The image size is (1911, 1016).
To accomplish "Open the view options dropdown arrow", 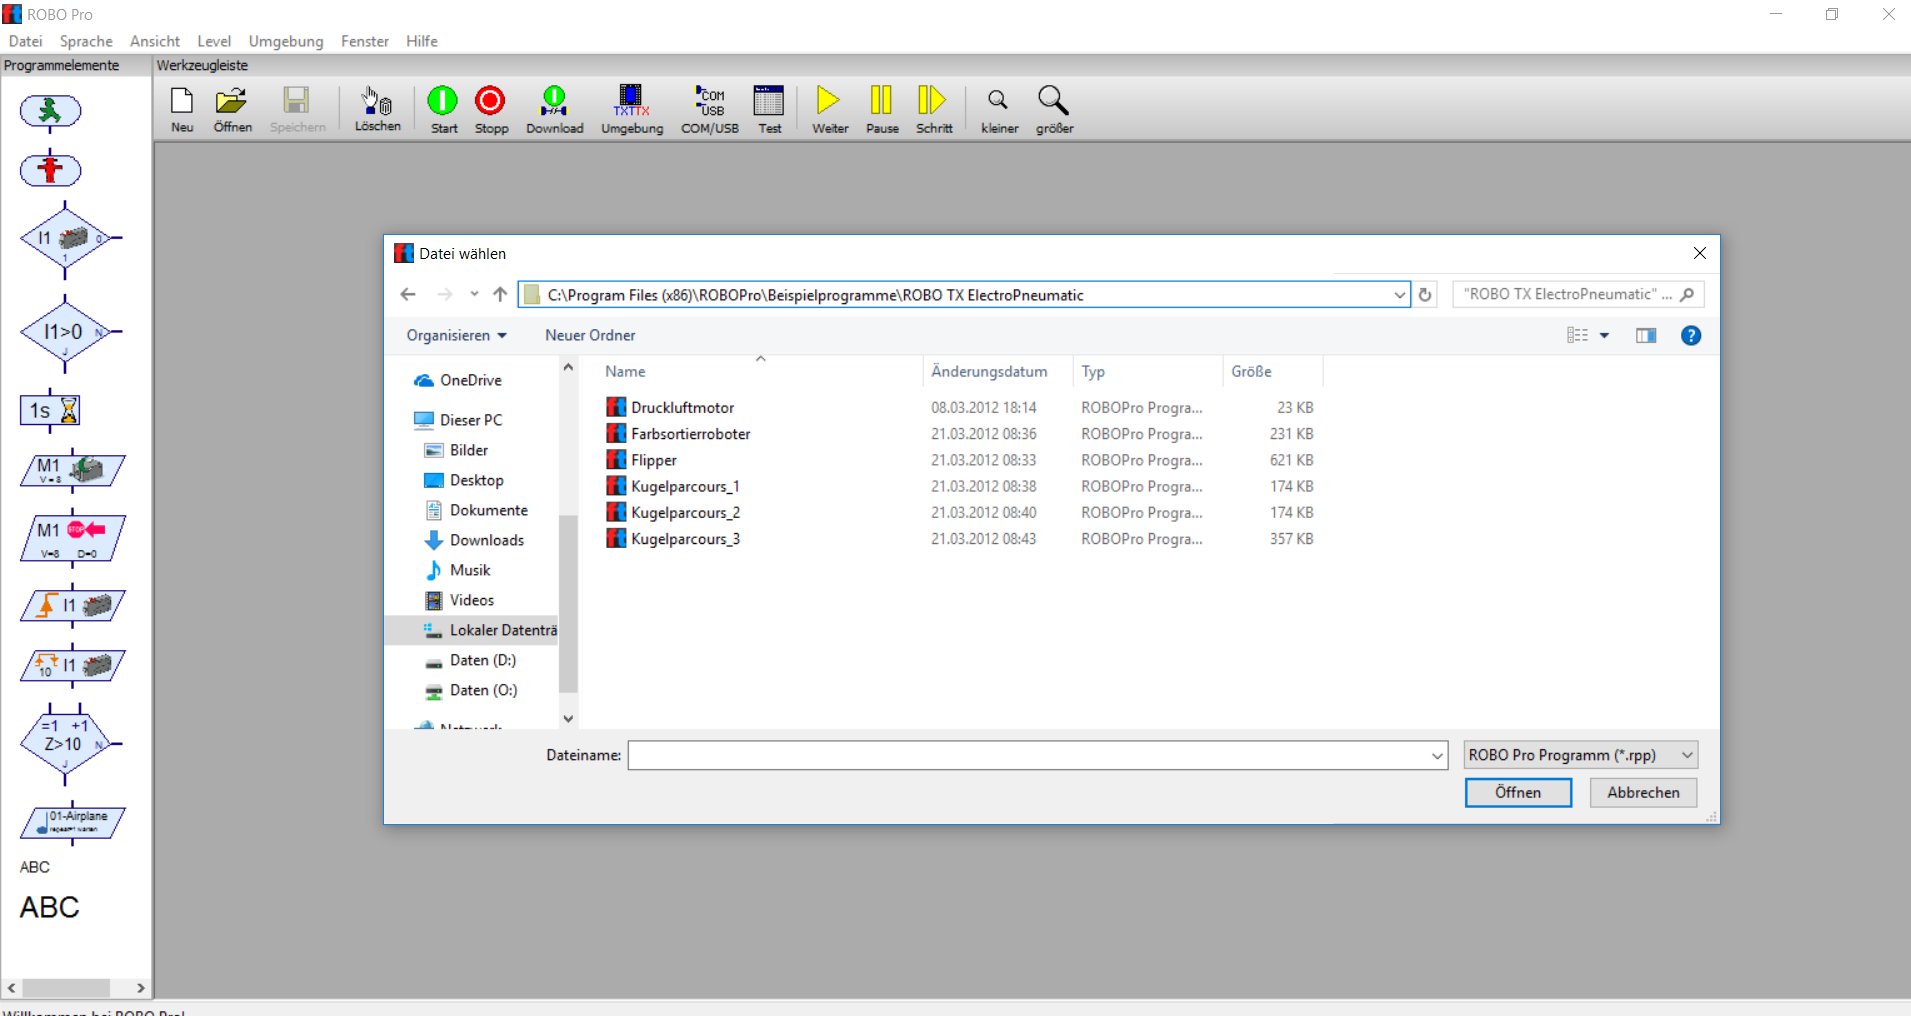I will 1604,336.
